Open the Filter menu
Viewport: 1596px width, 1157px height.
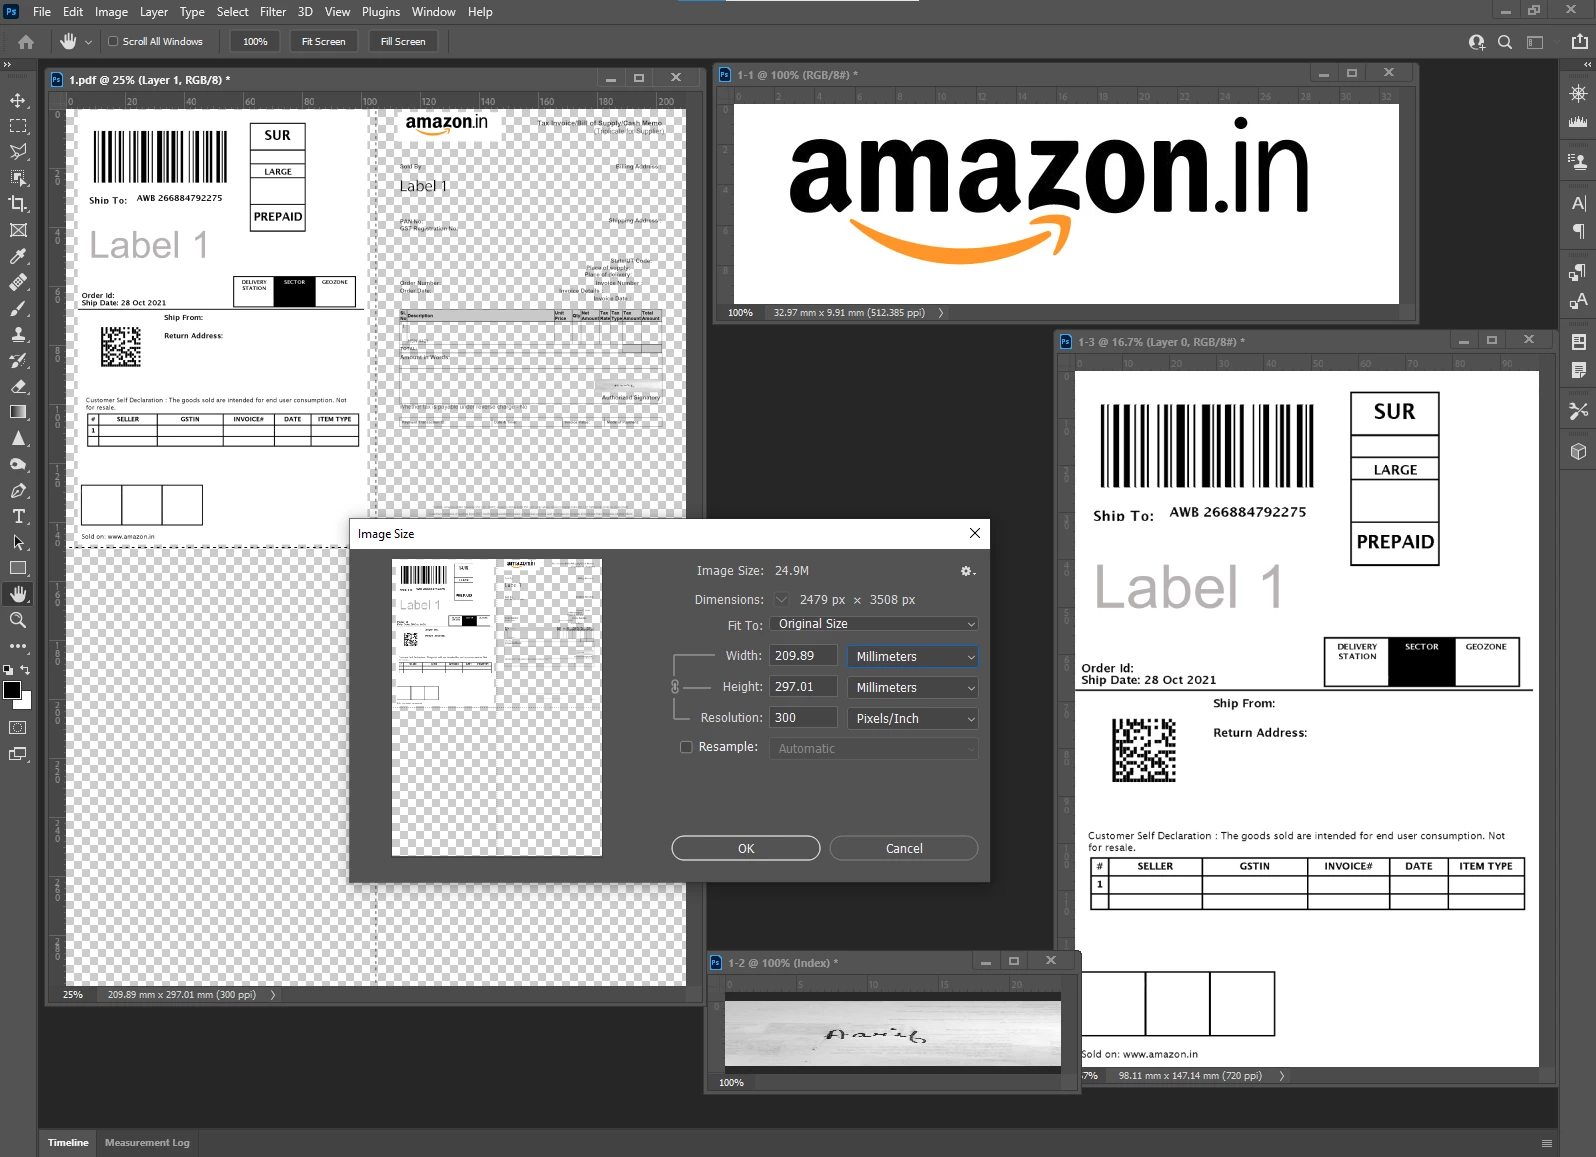coord(273,12)
